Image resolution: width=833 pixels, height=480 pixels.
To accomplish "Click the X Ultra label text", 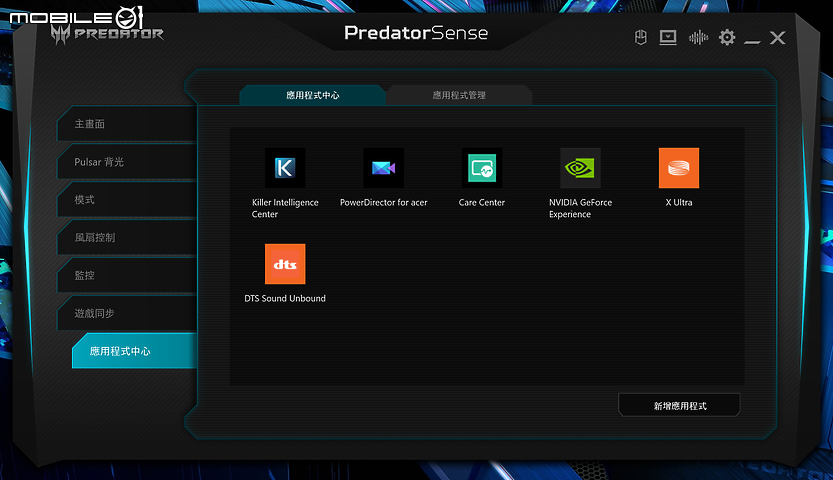I will point(679,202).
